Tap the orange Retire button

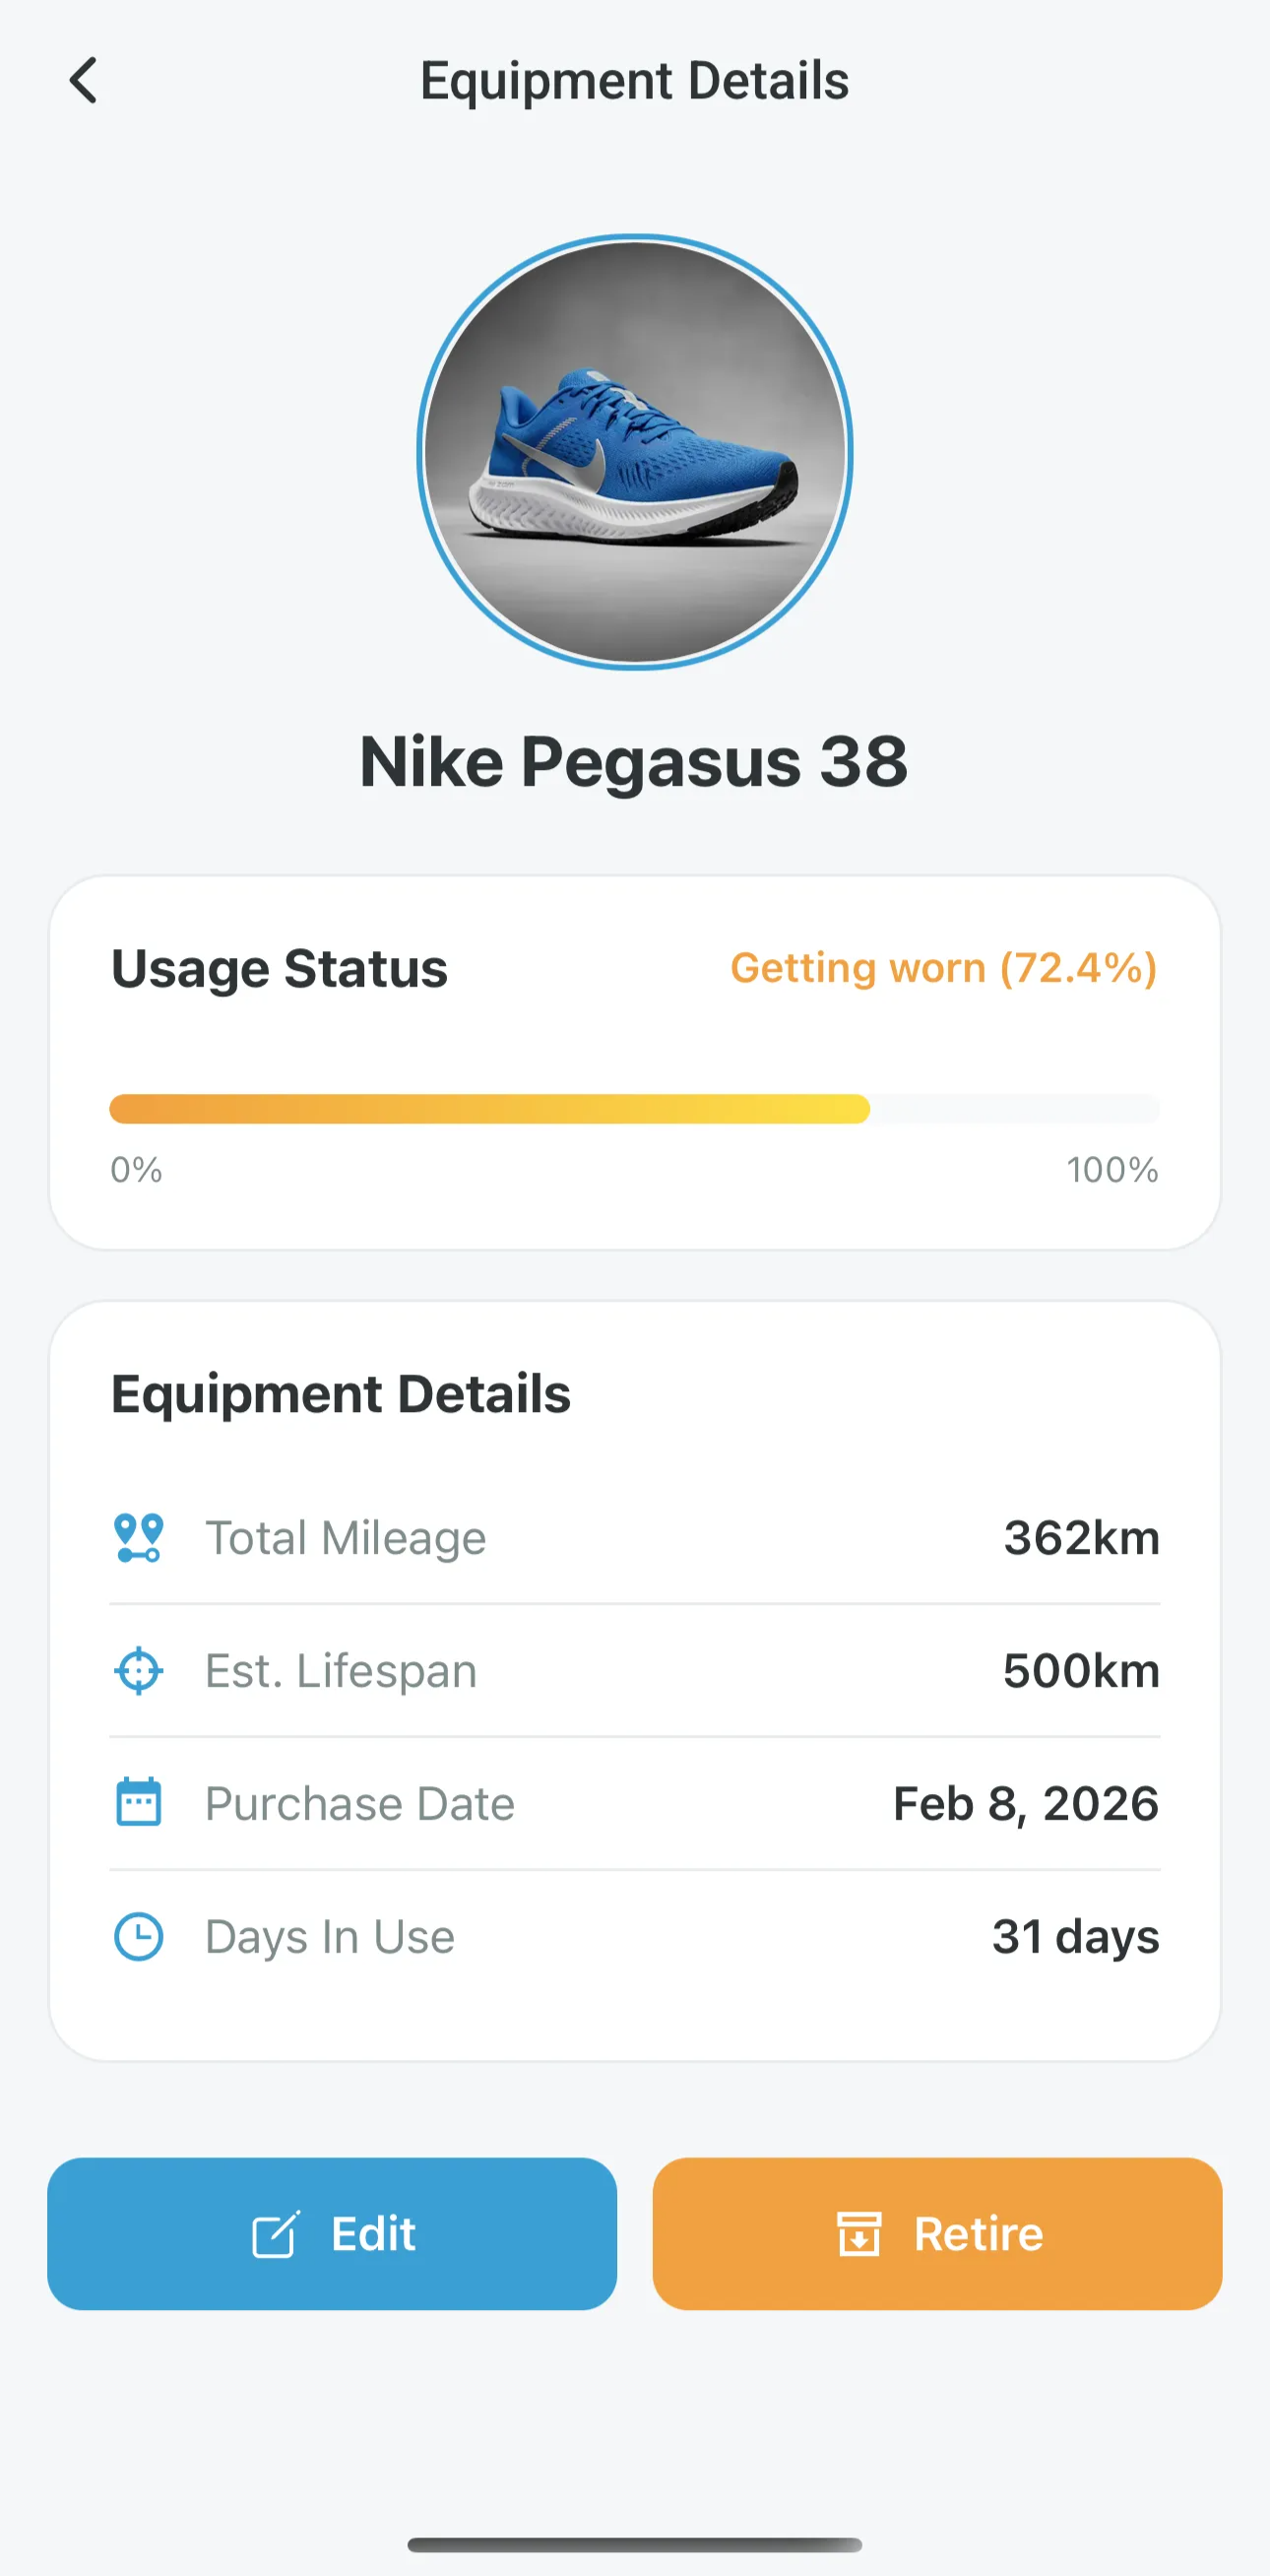tap(937, 2234)
